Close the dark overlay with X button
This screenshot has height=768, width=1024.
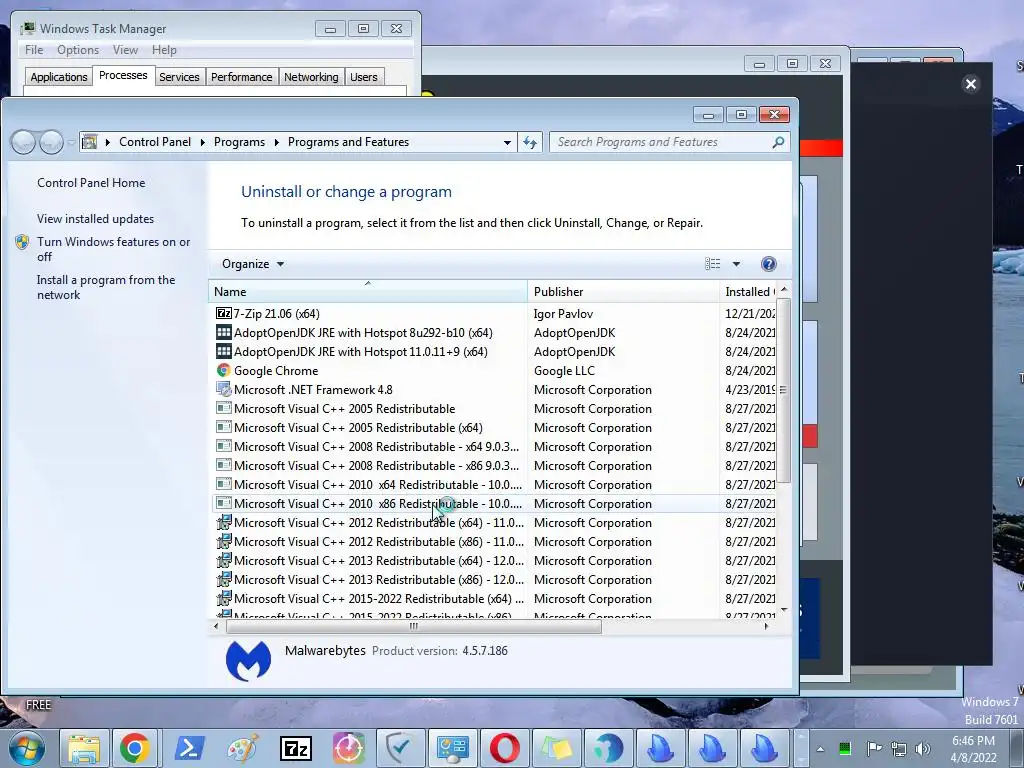[x=970, y=84]
